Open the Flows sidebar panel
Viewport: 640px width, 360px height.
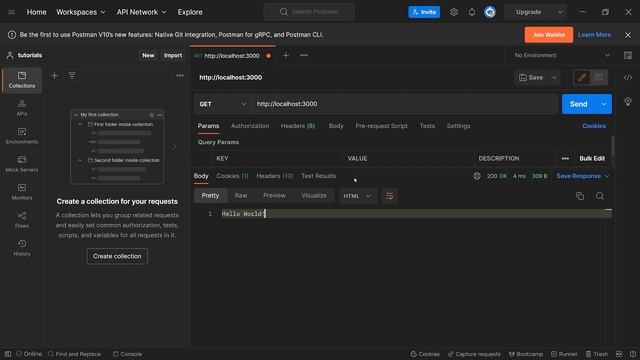[22, 220]
